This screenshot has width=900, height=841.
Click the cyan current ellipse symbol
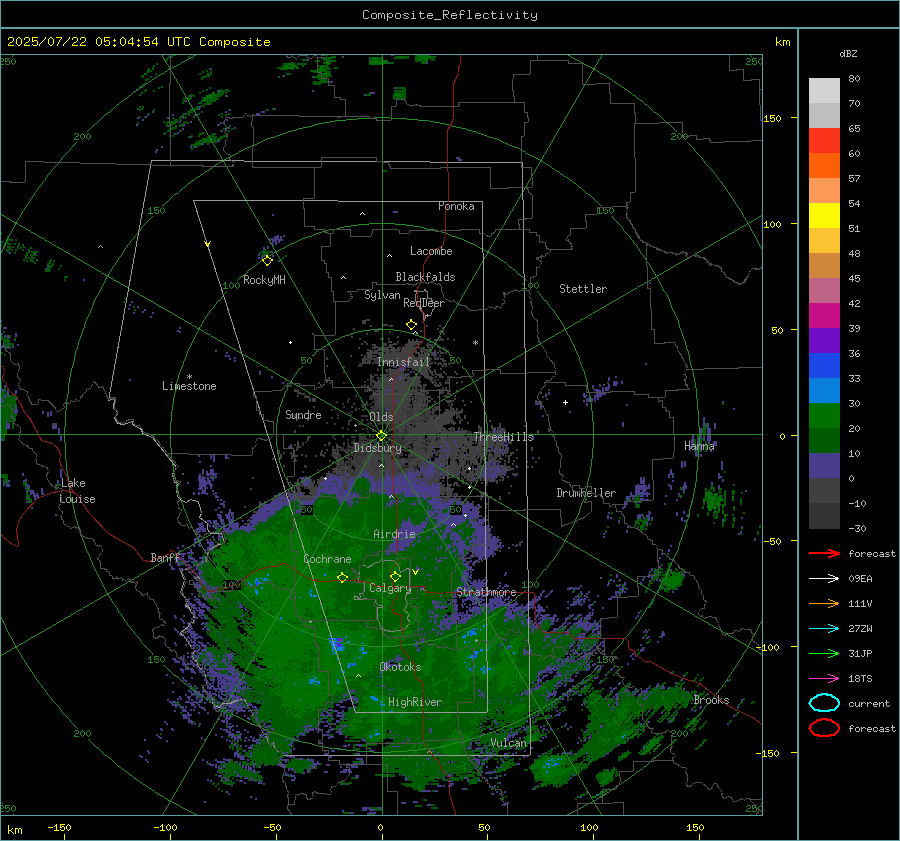[824, 703]
